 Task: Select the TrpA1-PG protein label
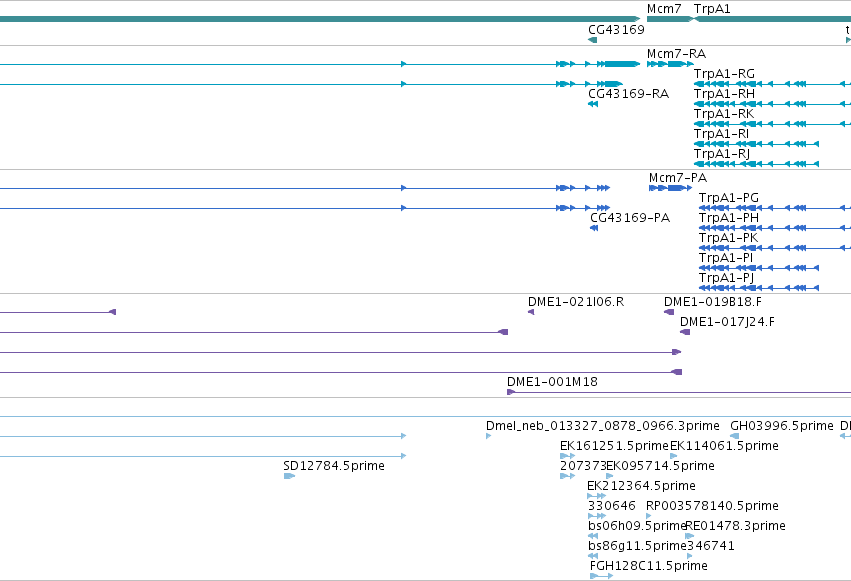tap(728, 197)
